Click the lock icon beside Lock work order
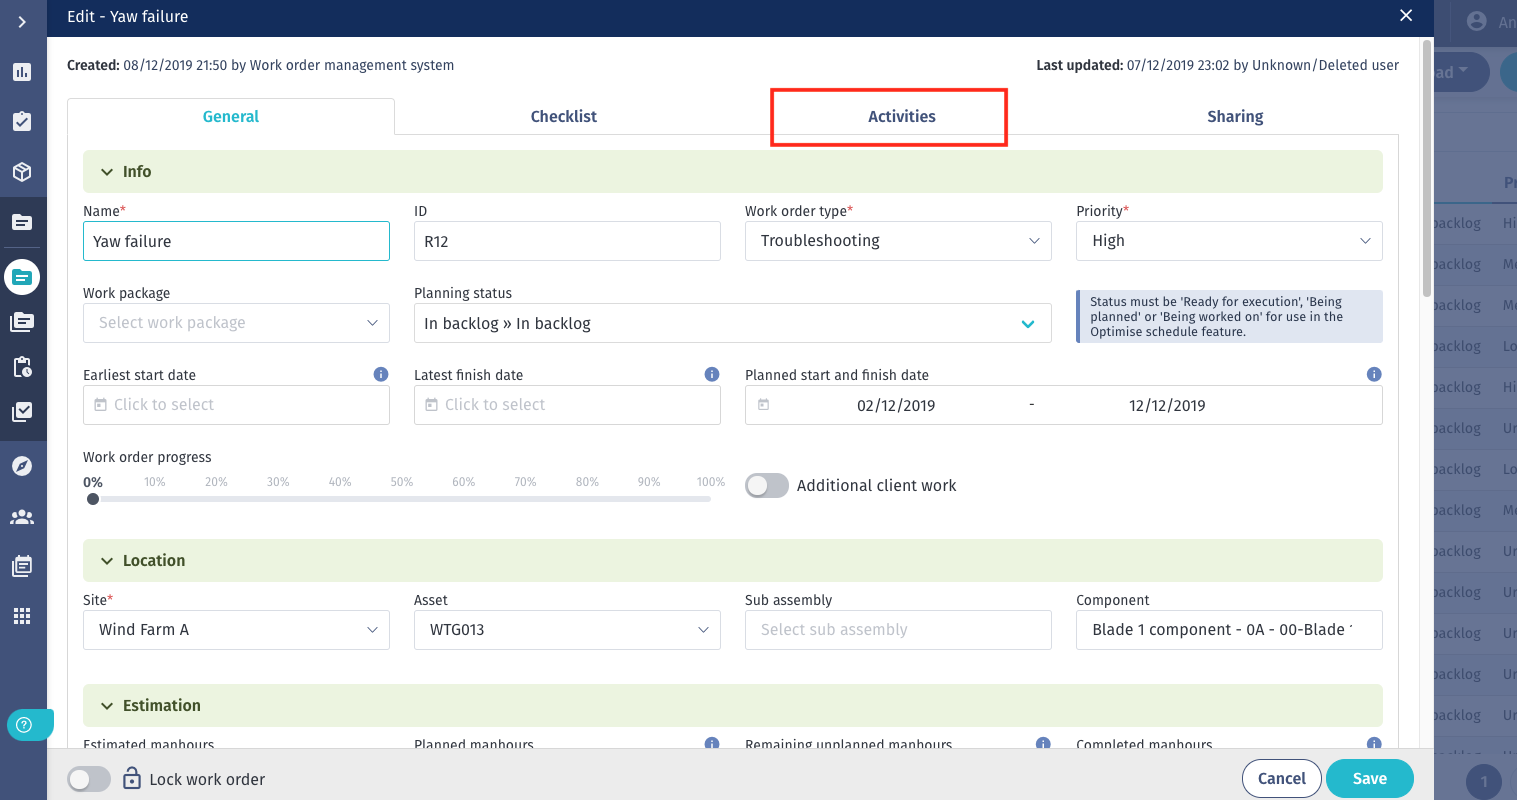 131,778
